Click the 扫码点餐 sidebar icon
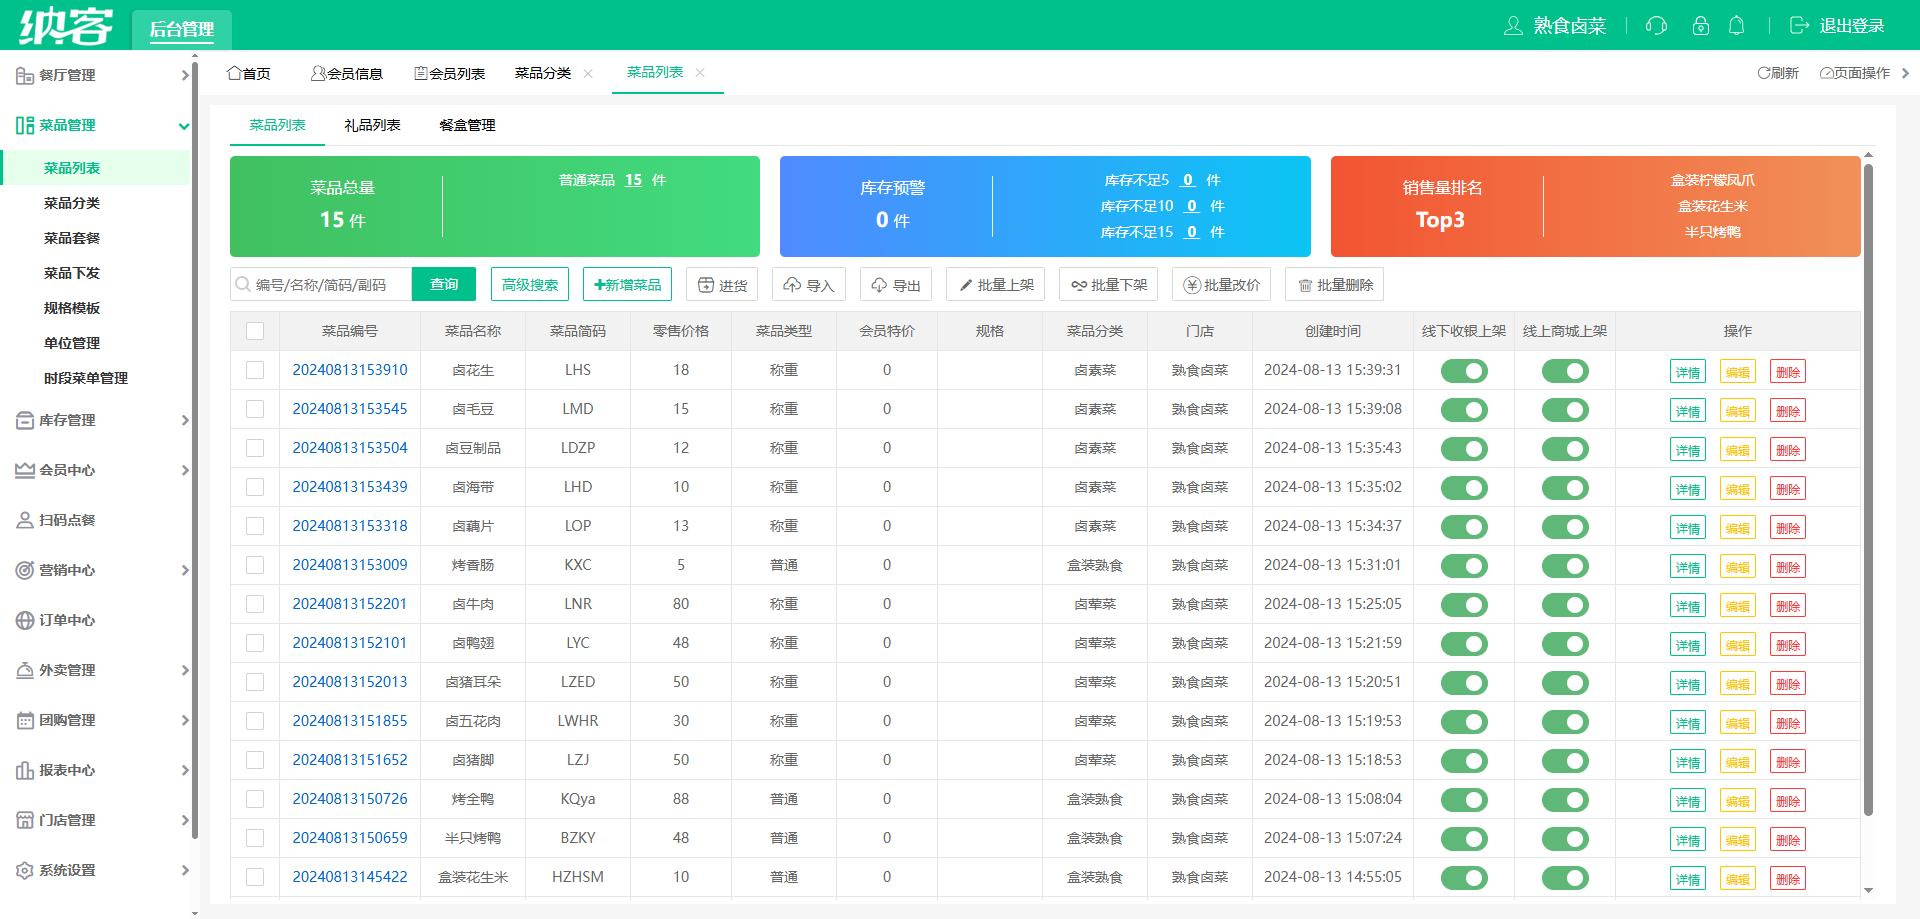 (x=25, y=520)
